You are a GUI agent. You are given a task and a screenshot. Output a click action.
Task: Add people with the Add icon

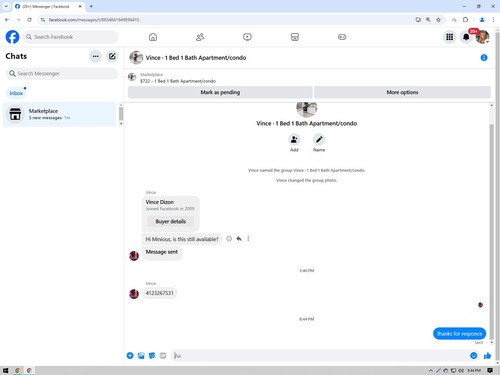pos(294,139)
